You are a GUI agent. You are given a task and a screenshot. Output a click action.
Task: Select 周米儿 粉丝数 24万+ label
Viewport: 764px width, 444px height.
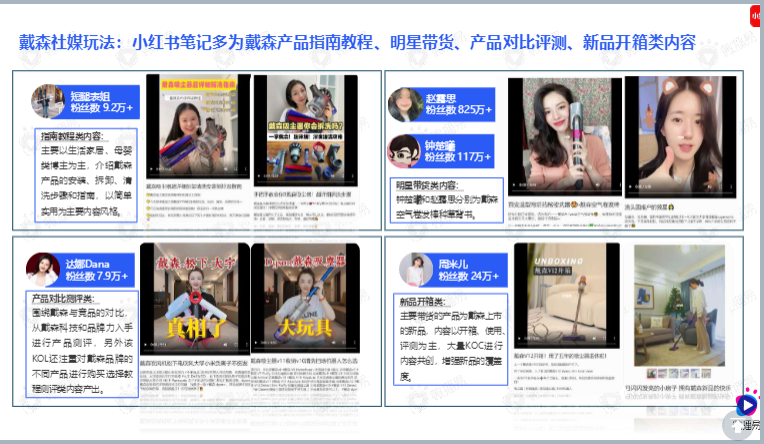pos(469,270)
